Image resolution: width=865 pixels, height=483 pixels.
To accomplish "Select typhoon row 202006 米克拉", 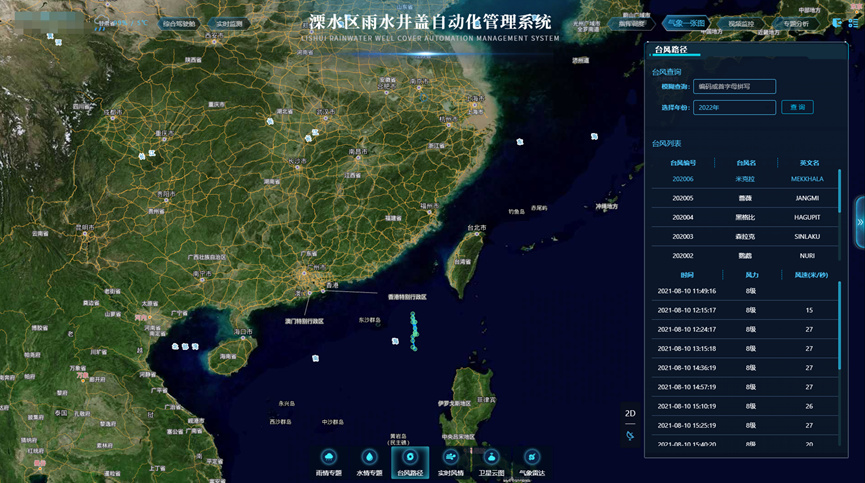I will [744, 179].
